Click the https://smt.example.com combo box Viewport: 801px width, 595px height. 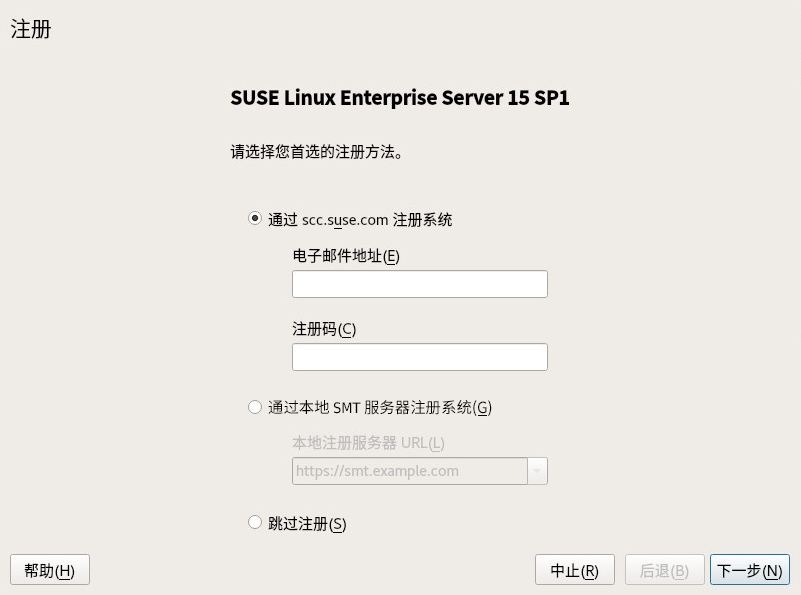[x=410, y=470]
